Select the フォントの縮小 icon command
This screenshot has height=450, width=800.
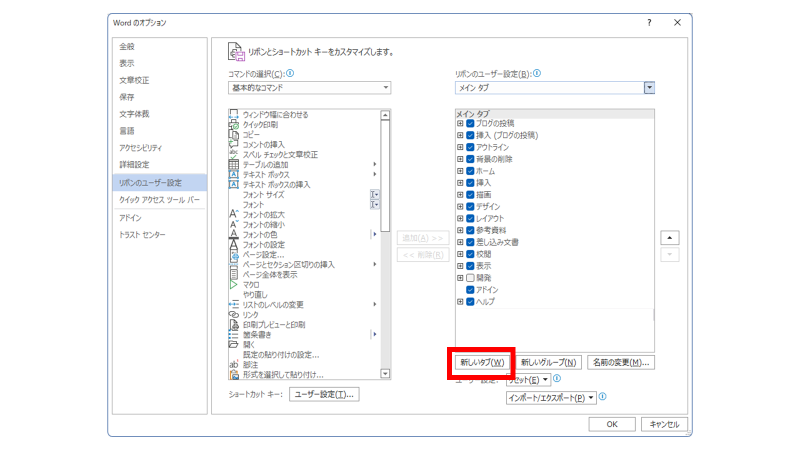(x=234, y=224)
